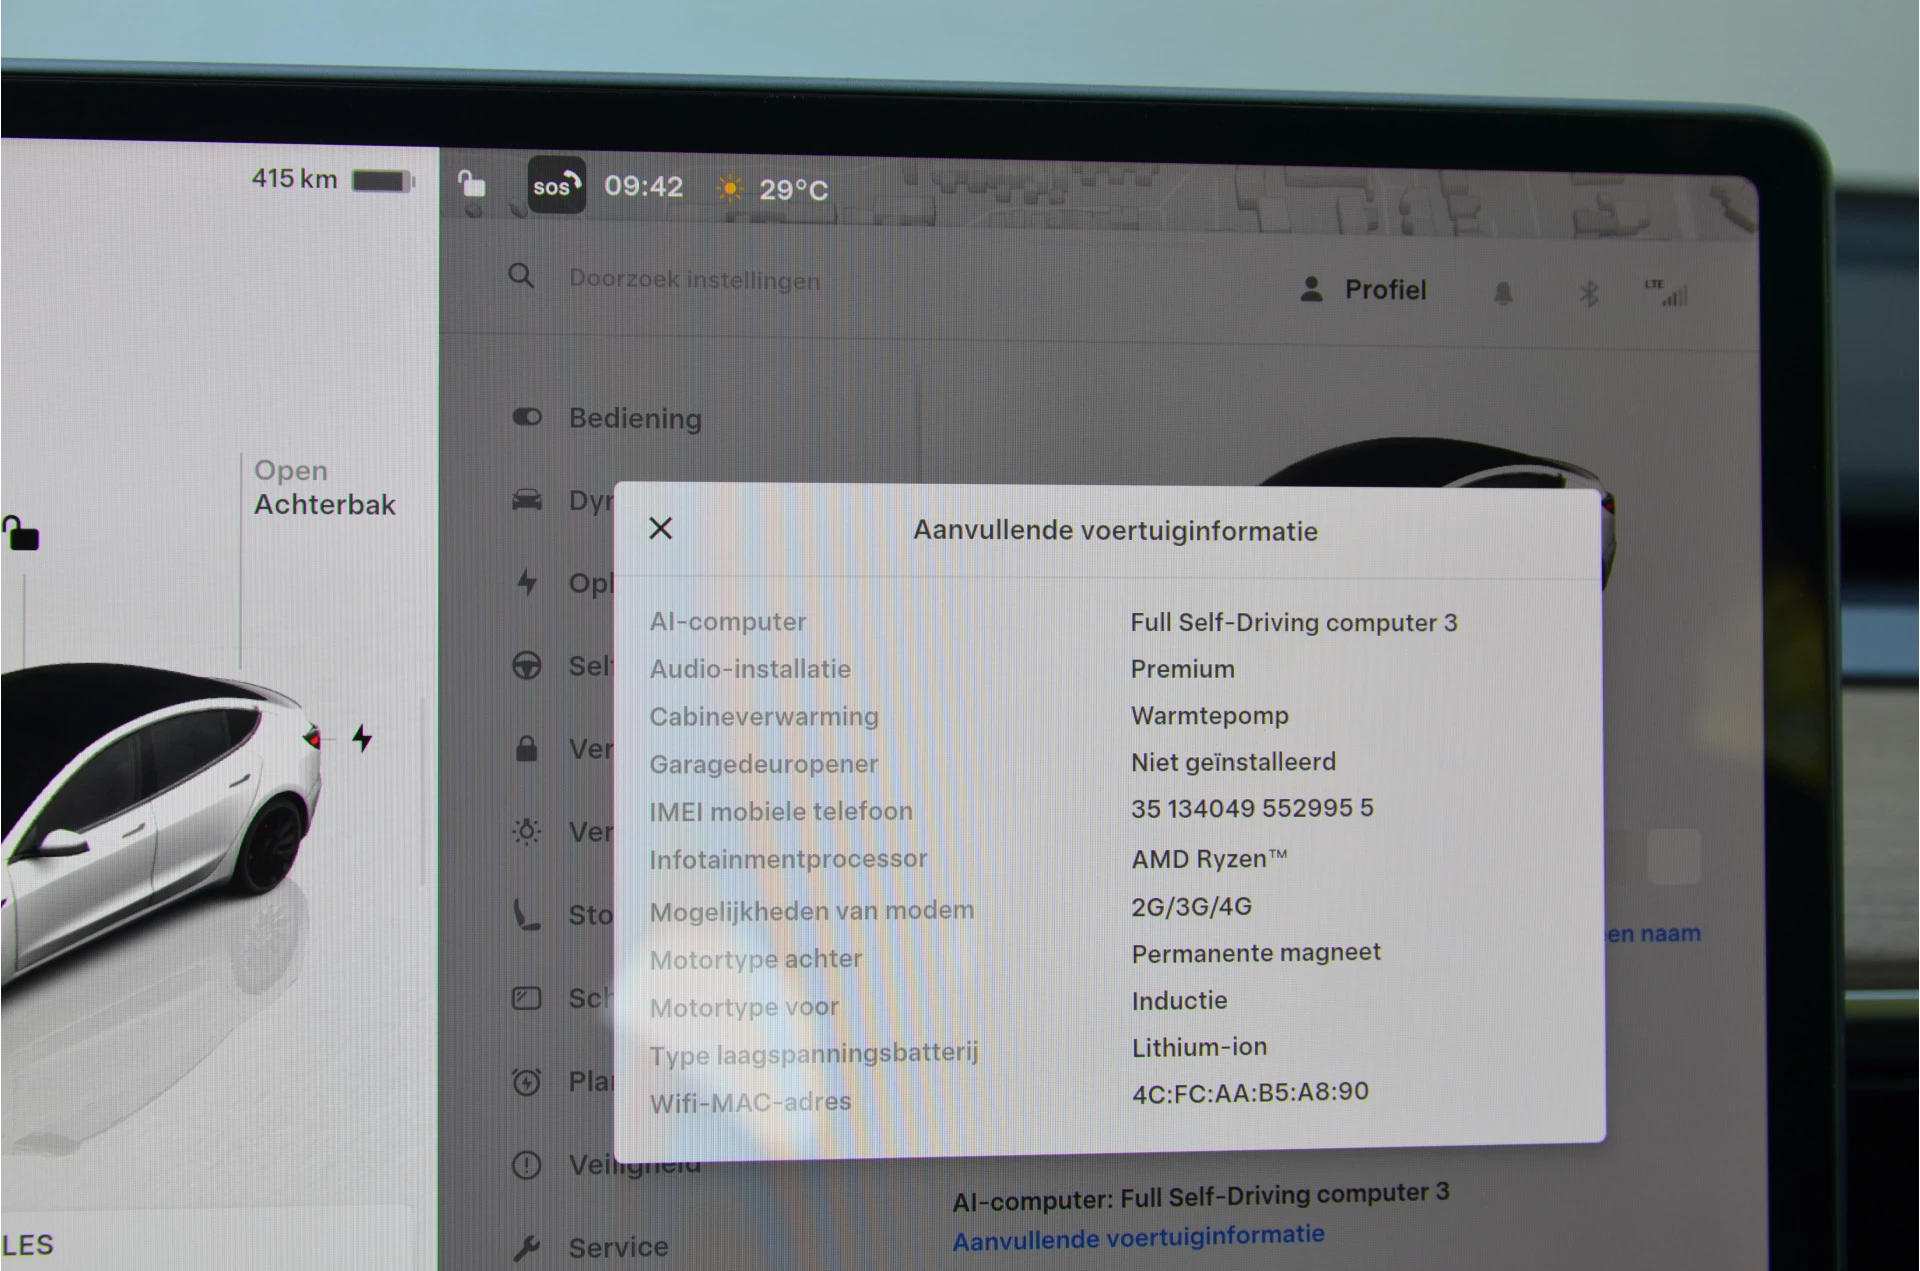Tap the display screen menu icon

click(527, 998)
